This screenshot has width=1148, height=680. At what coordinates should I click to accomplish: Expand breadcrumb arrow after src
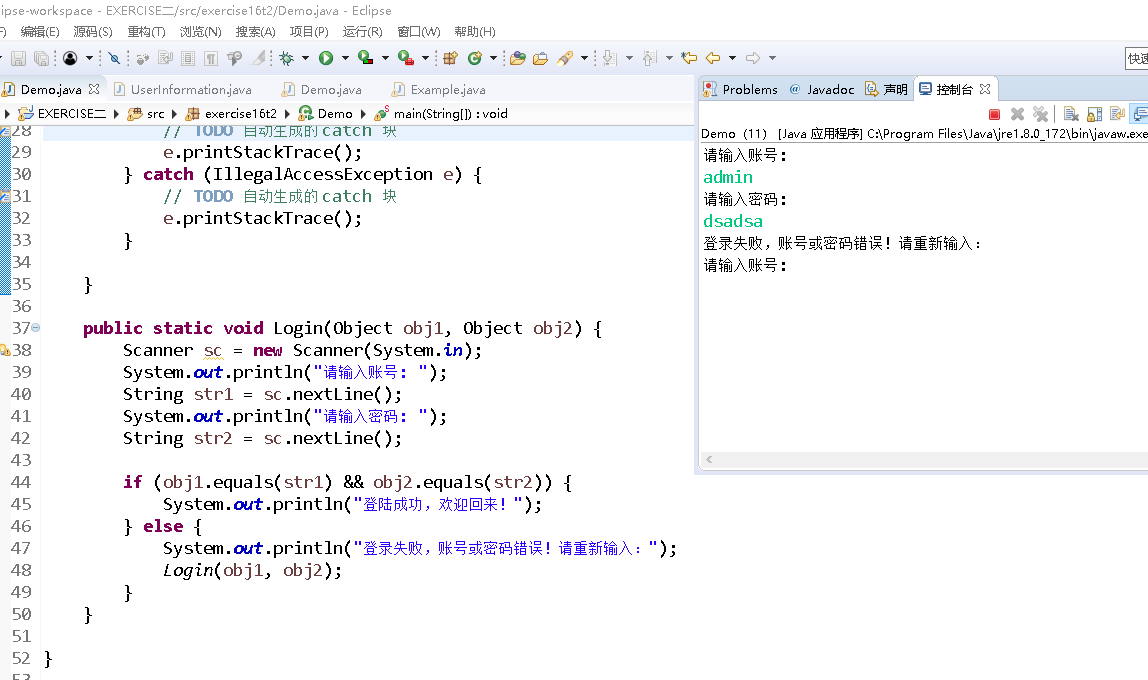tap(174, 113)
